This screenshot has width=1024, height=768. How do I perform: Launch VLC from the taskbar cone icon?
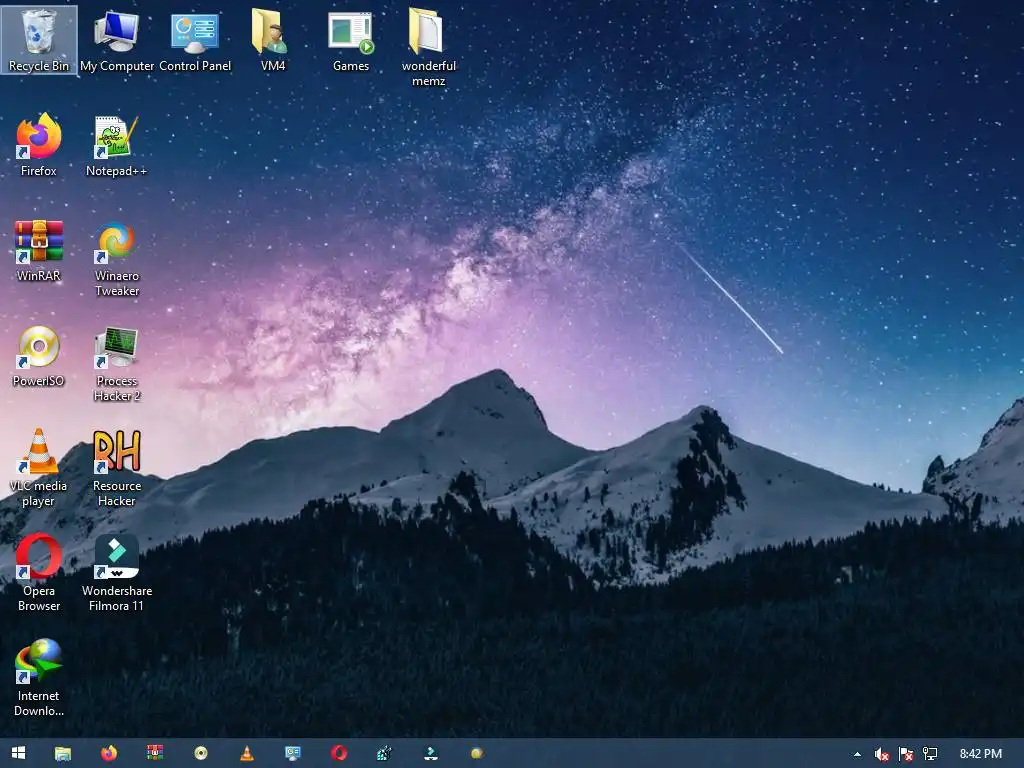(247, 753)
